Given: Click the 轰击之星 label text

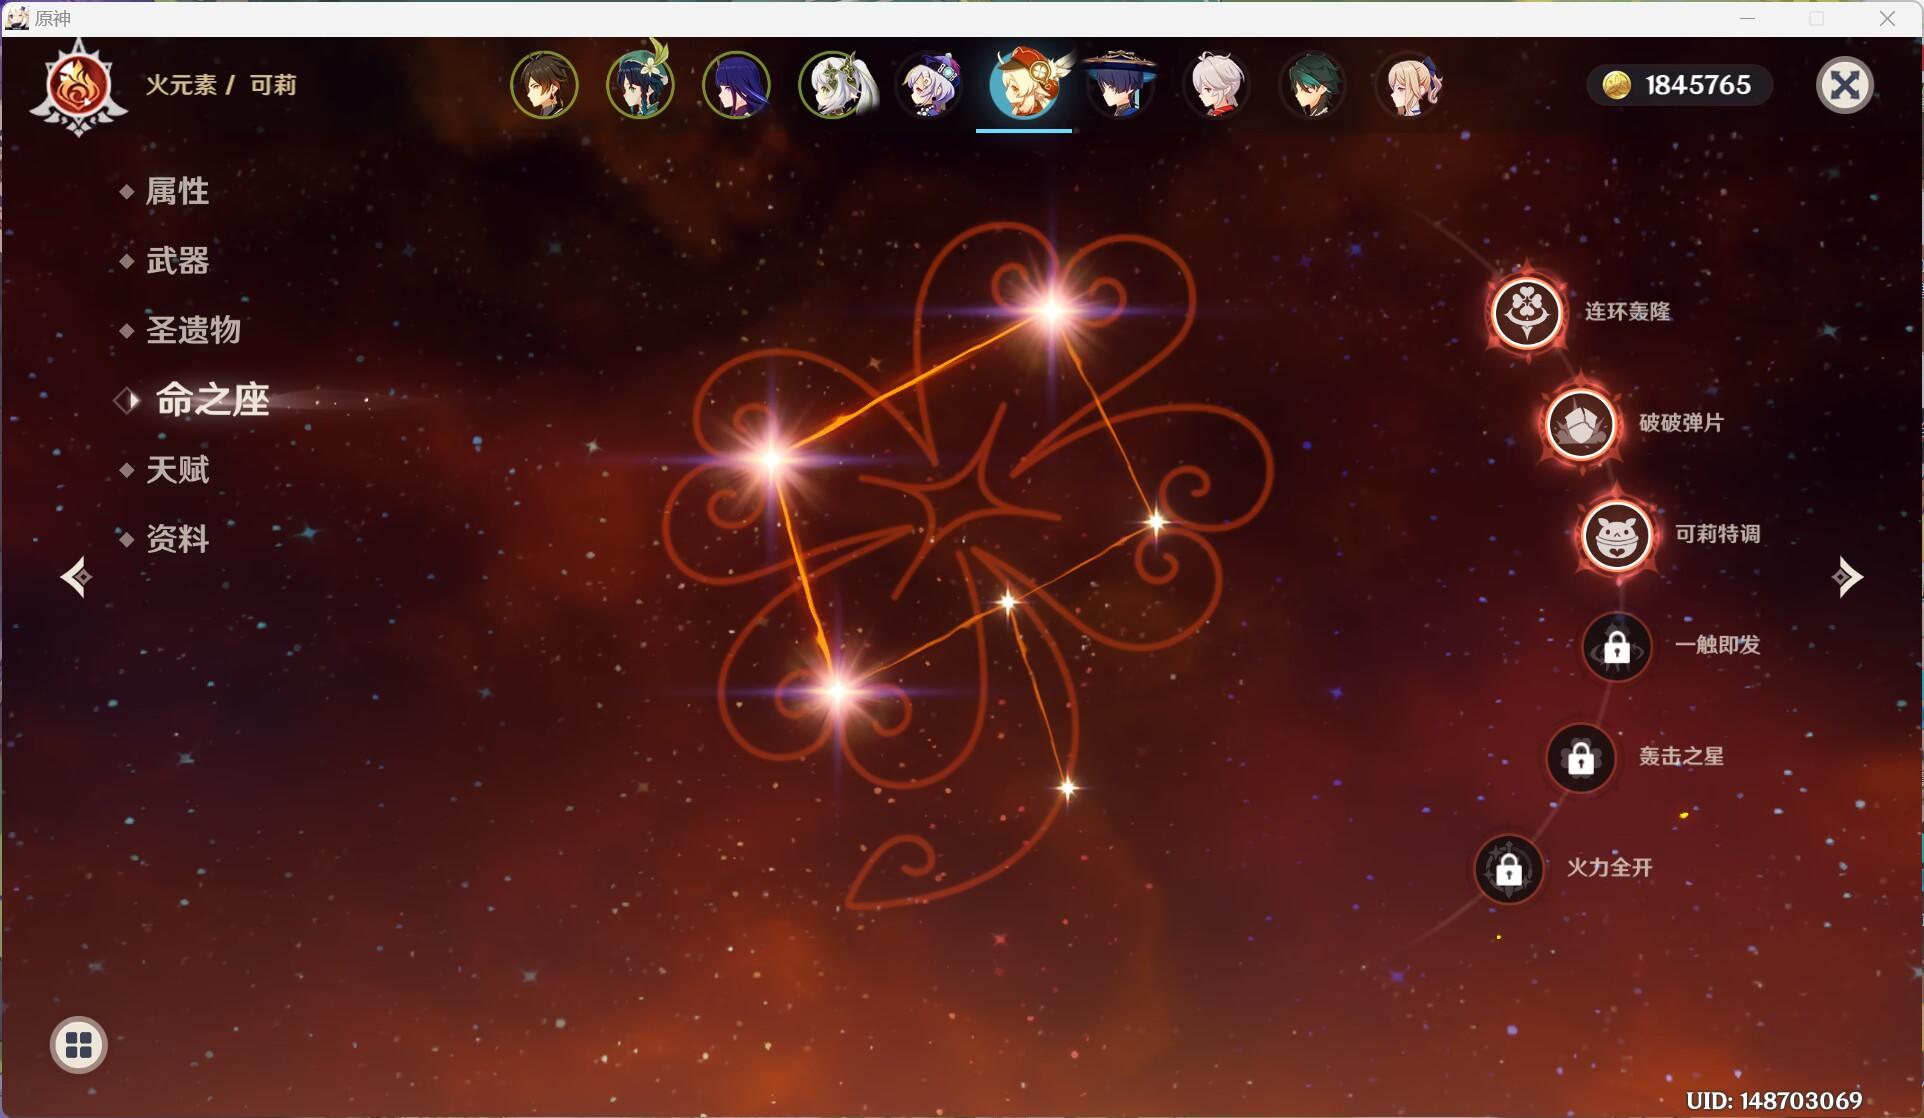Looking at the screenshot, I should (1681, 756).
